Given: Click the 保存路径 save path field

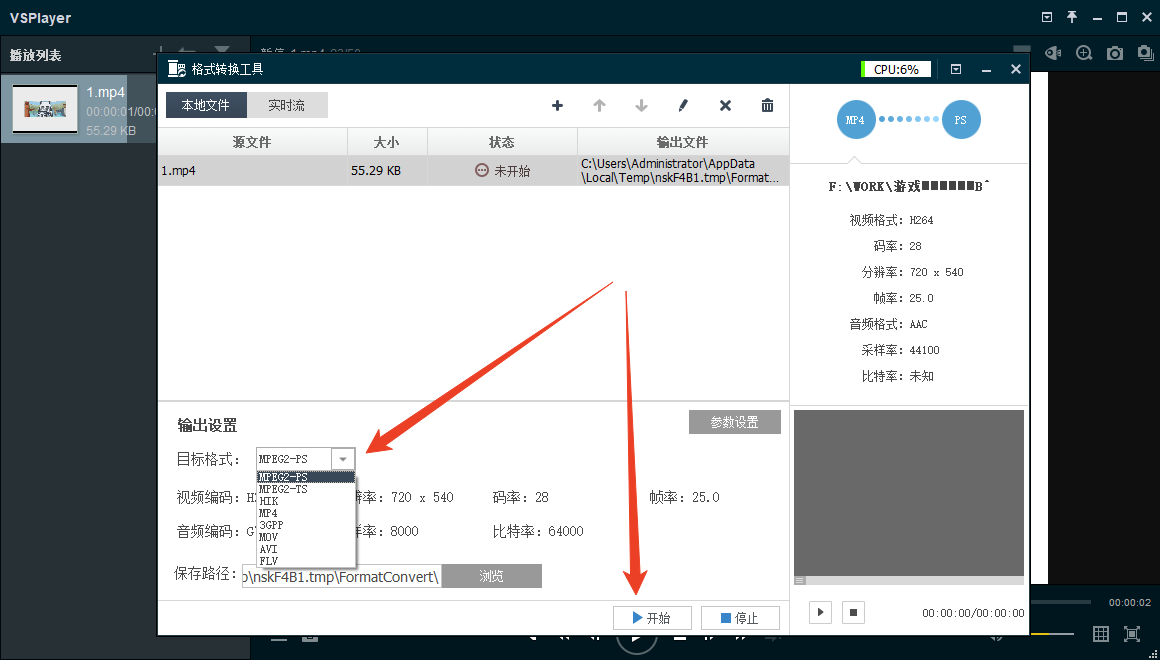Looking at the screenshot, I should pos(342,576).
